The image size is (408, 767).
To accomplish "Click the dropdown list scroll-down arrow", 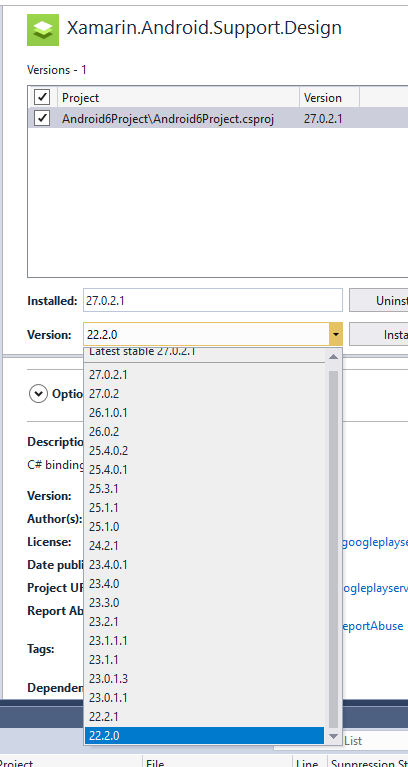I will (x=333, y=736).
